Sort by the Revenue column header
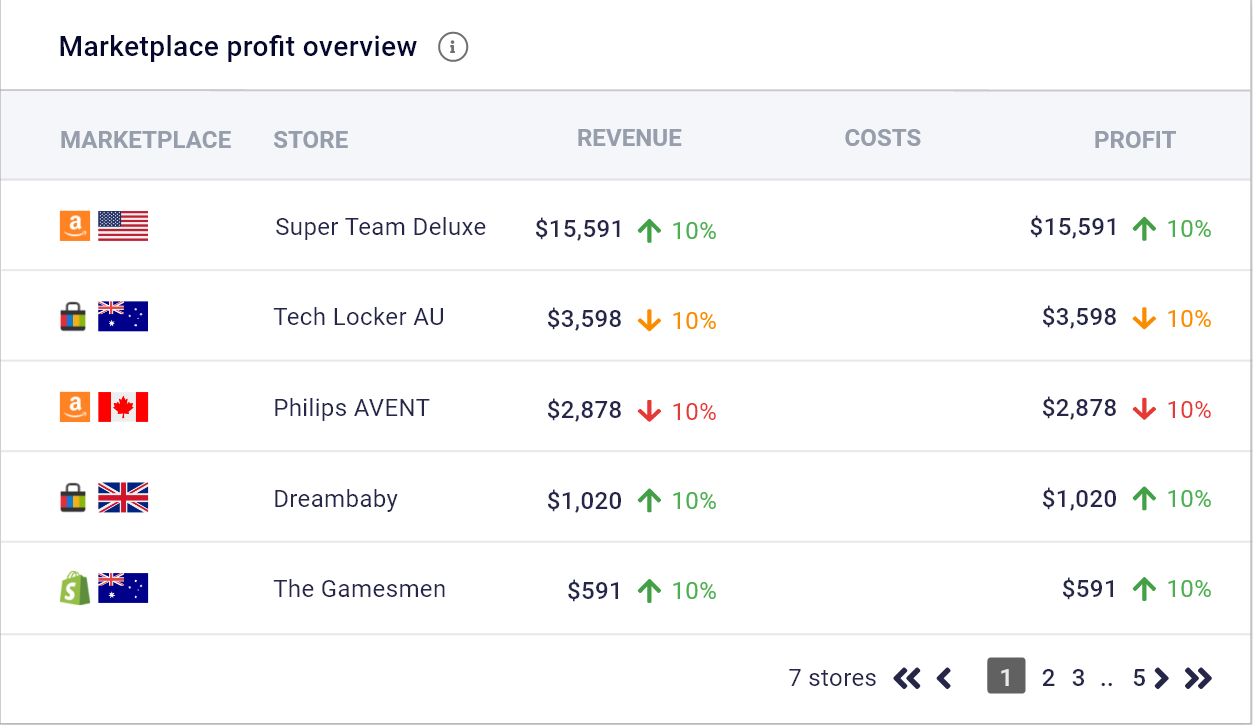Viewport: 1253px width, 725px height. click(629, 138)
